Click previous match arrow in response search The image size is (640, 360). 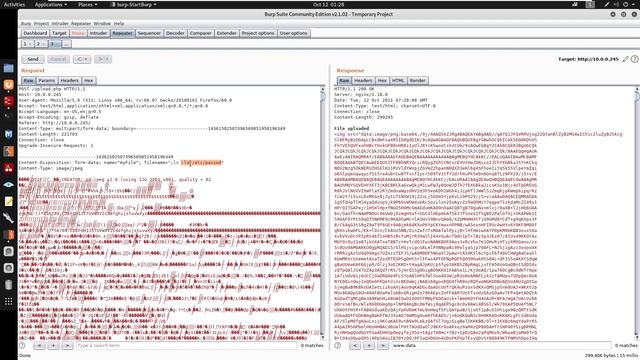tap(355, 346)
